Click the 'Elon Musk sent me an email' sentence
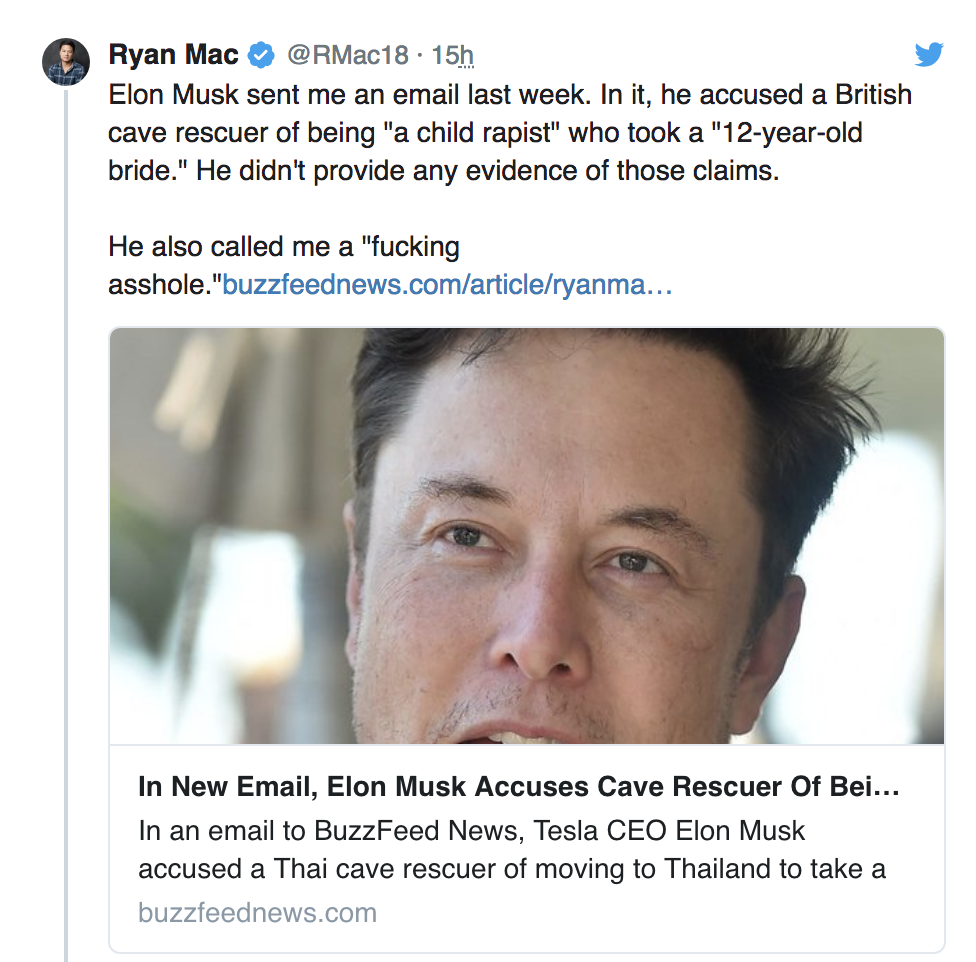This screenshot has width=976, height=962. 350,95
